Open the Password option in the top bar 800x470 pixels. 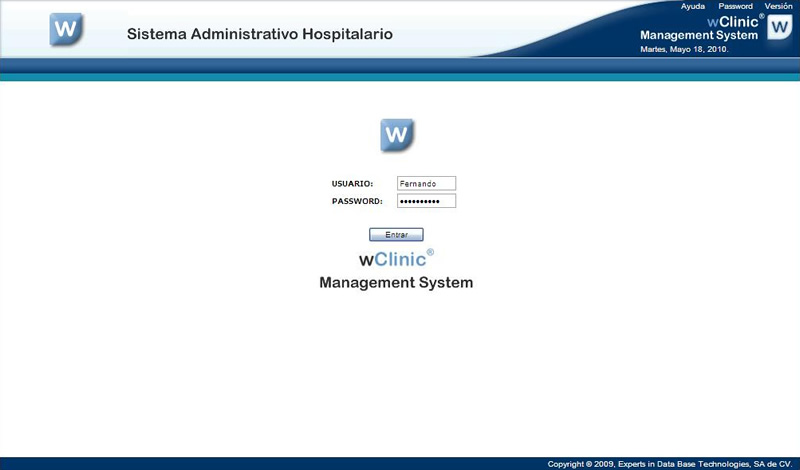[735, 6]
